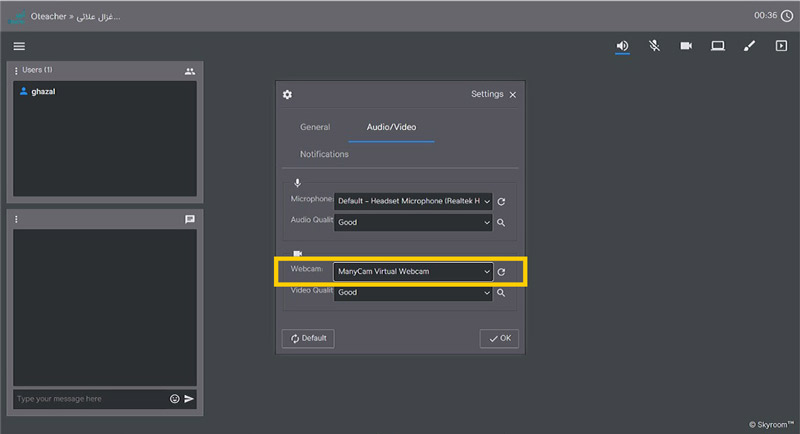
Task: Toggle the speaker sound icon
Action: pos(622,46)
